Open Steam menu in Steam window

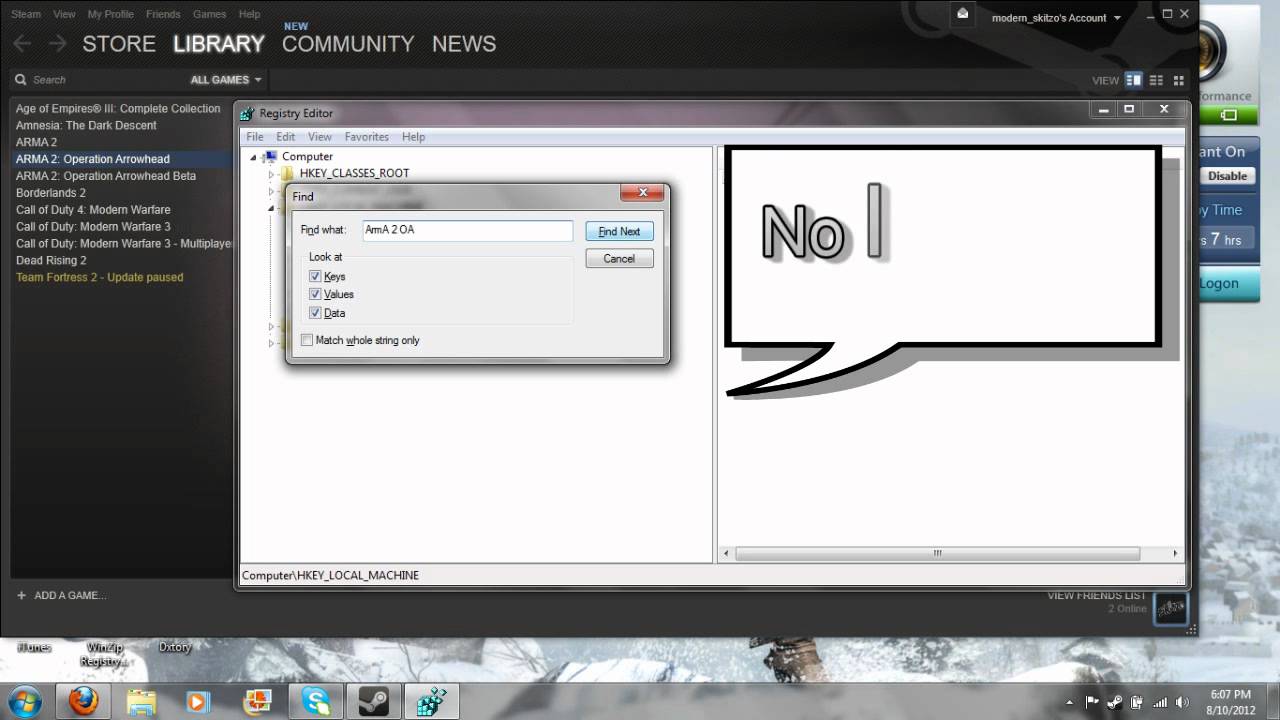[26, 14]
